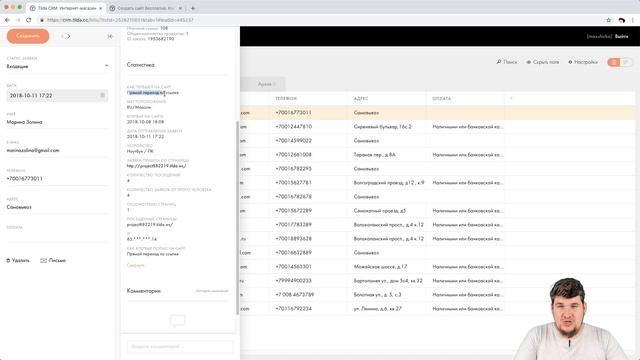Select phone cell +70012661008
640x360 pixels.
[293, 155]
